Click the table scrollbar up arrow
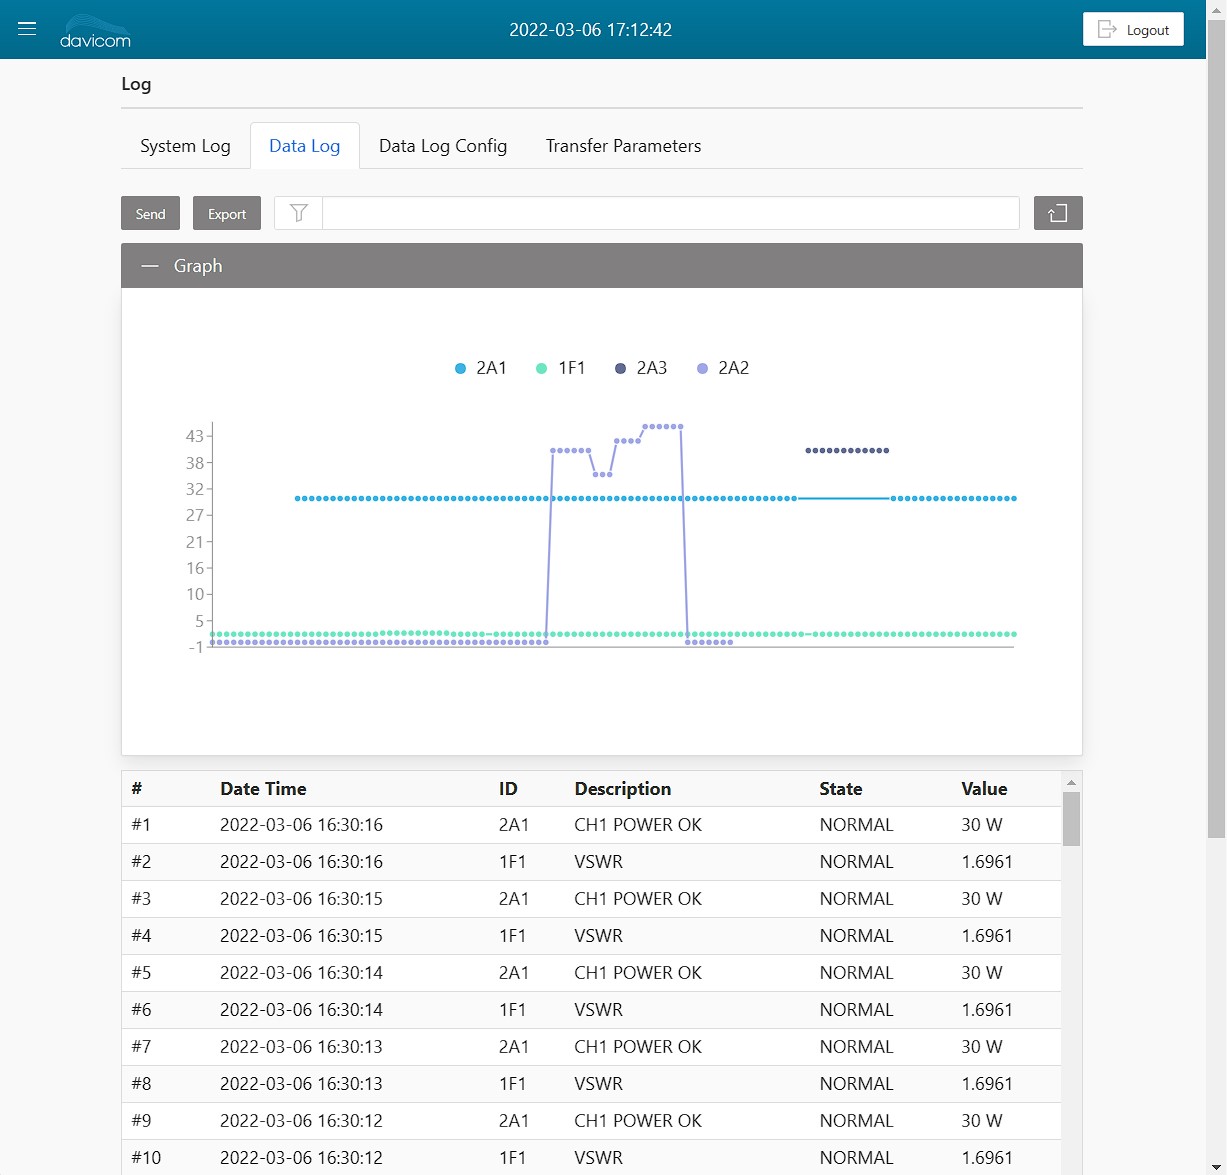 tap(1071, 782)
